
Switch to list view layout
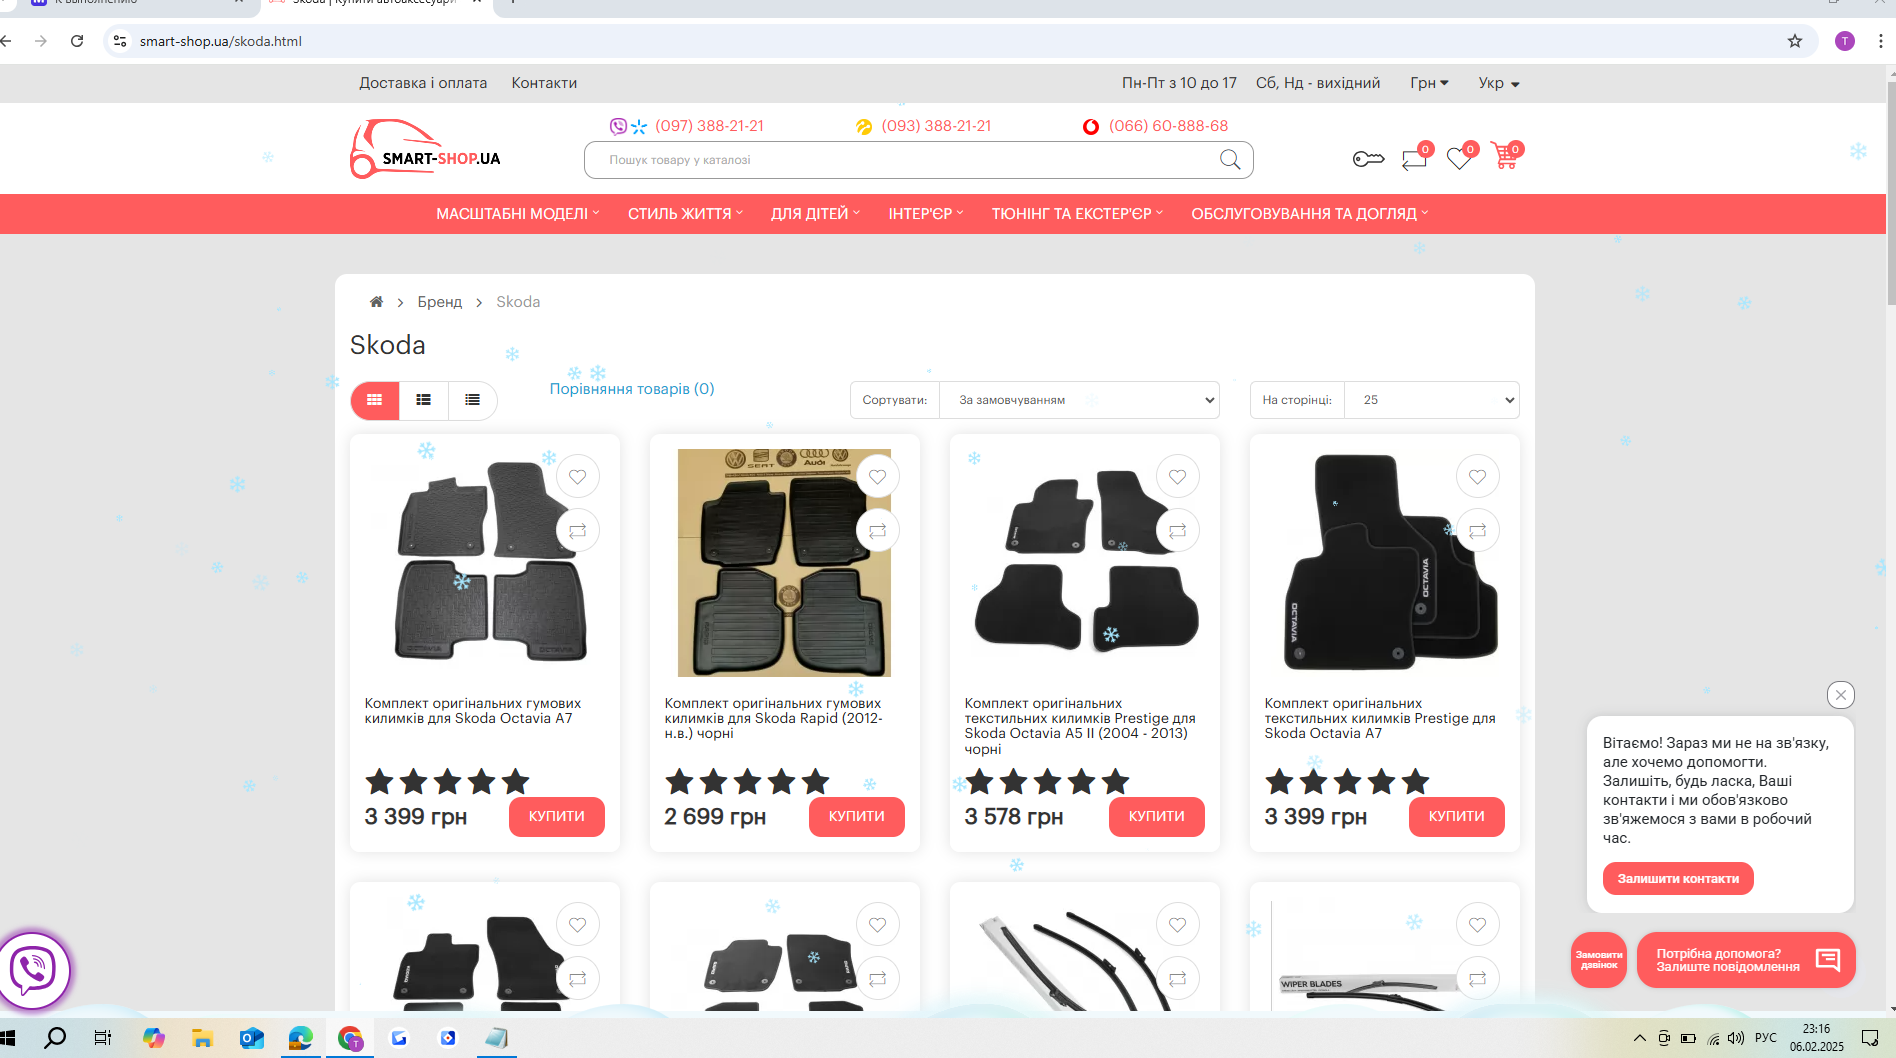click(x=424, y=400)
